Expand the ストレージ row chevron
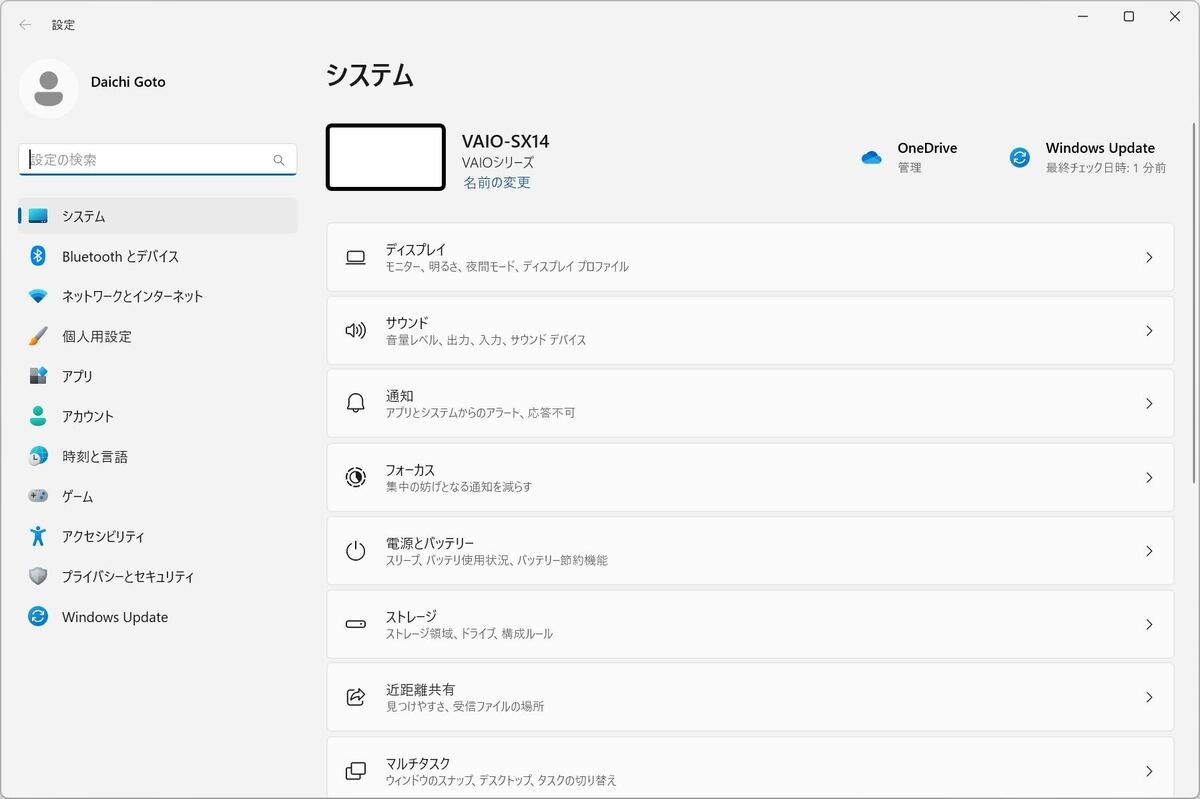This screenshot has width=1200, height=799. click(x=1149, y=624)
